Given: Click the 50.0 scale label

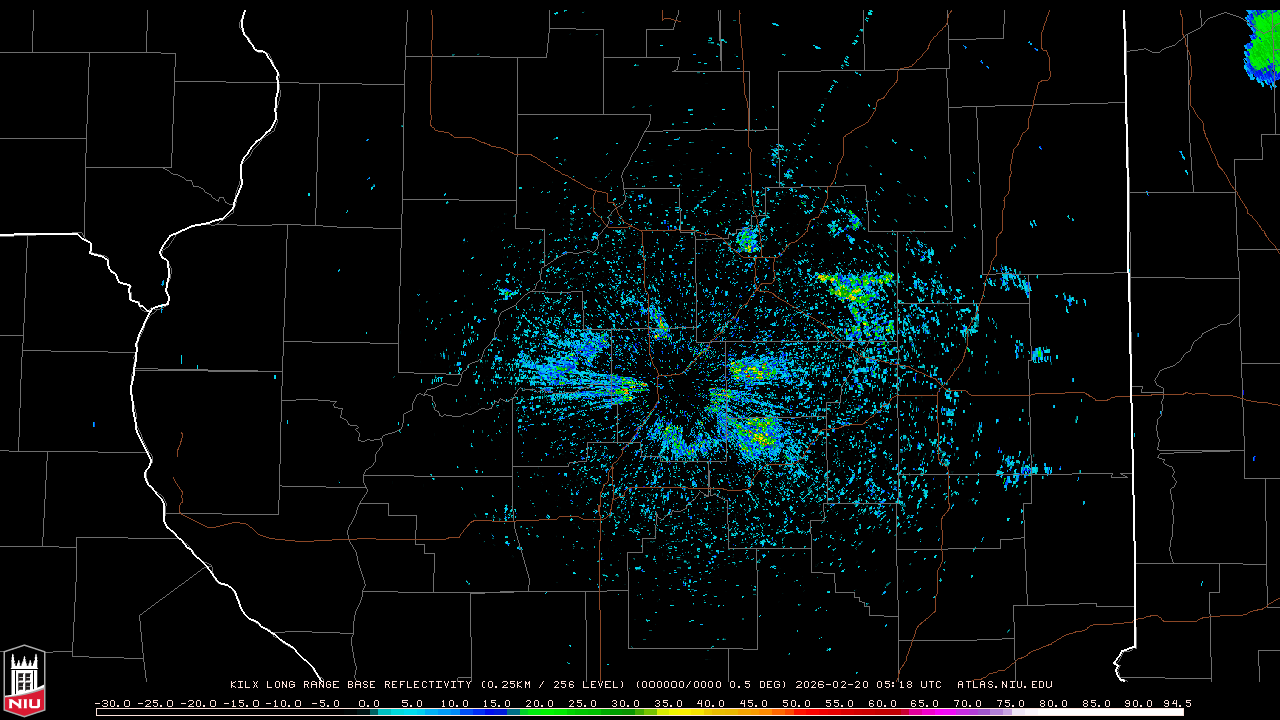Looking at the screenshot, I should pos(798,704).
